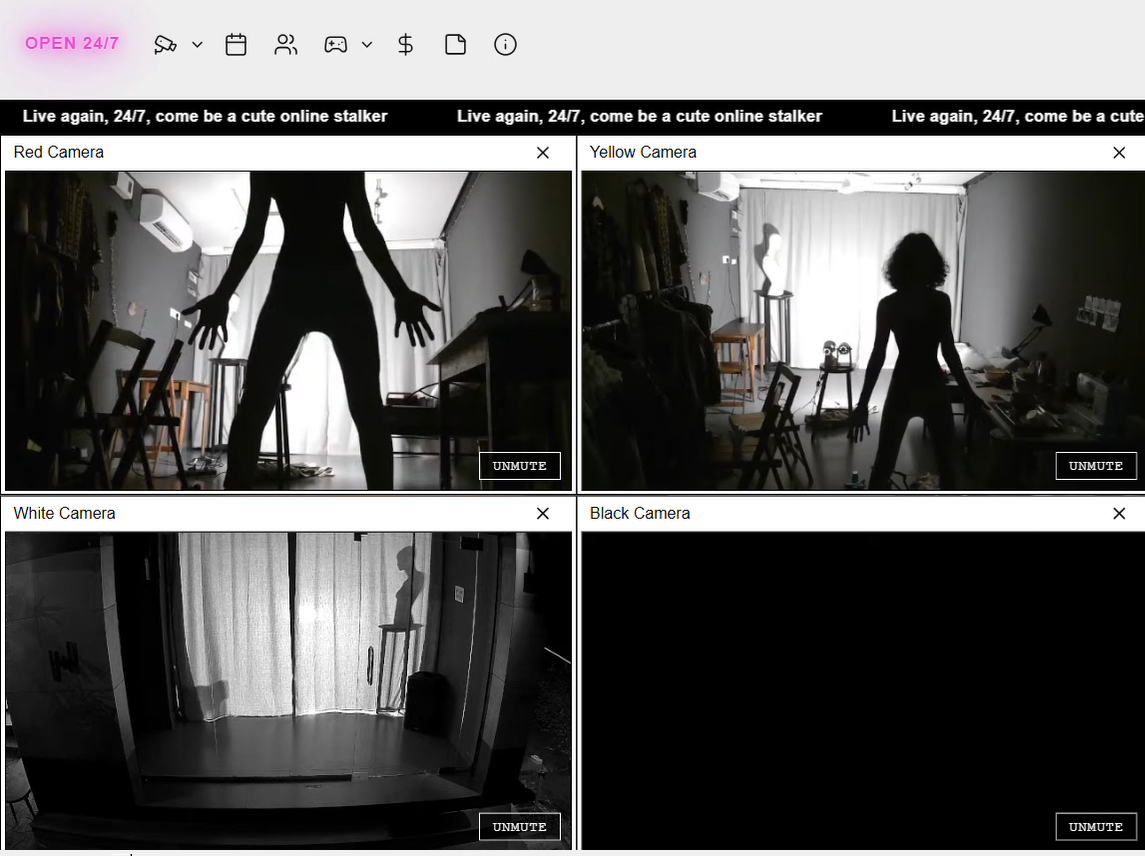Click the OPEN 24/7 logo
The image size is (1145, 856).
pos(72,43)
